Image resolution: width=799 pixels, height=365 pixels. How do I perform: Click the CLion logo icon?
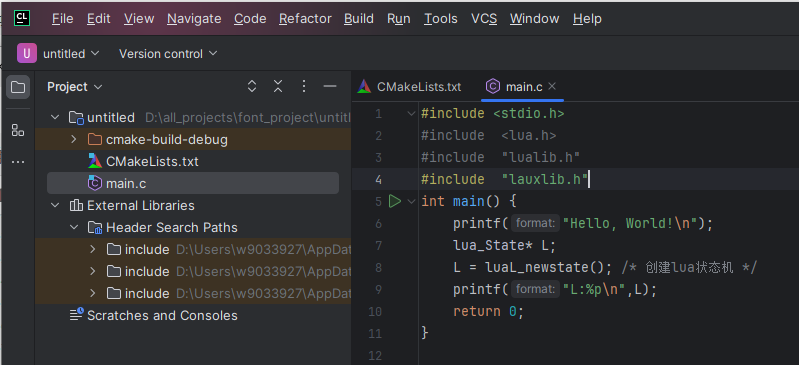pos(22,18)
